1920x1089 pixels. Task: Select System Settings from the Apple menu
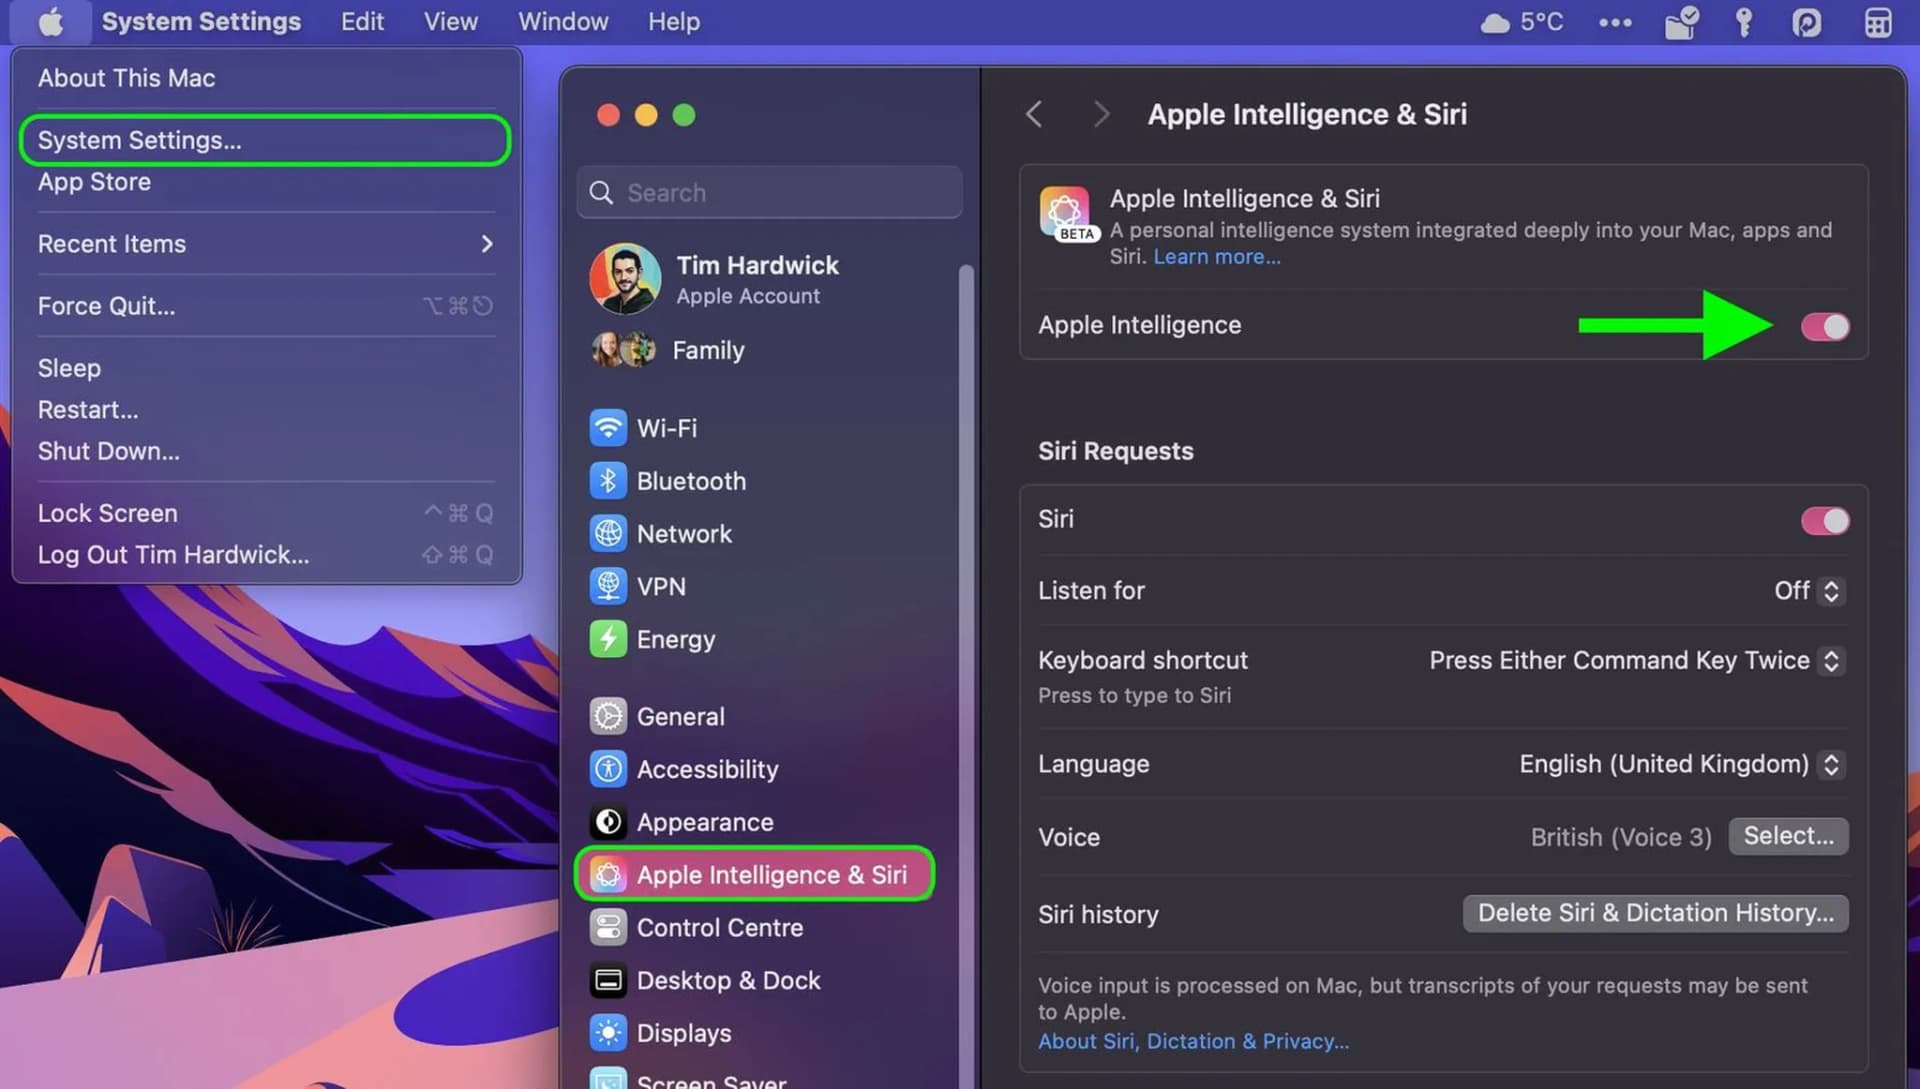pos(139,140)
